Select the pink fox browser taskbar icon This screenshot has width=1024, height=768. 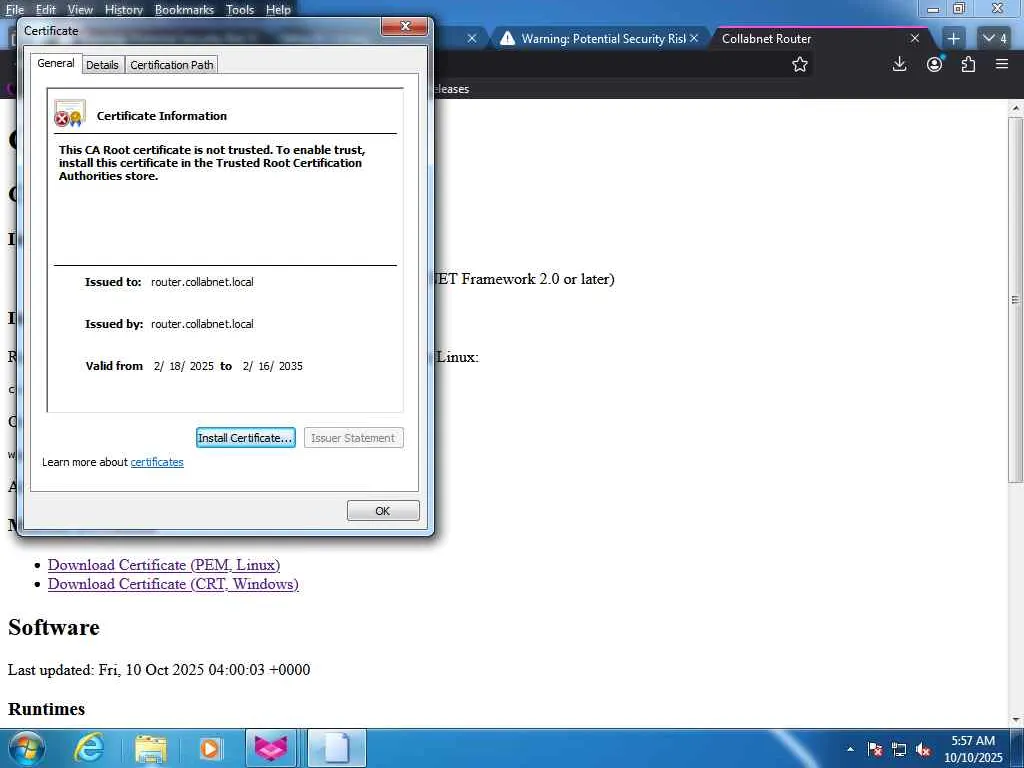tap(271, 748)
